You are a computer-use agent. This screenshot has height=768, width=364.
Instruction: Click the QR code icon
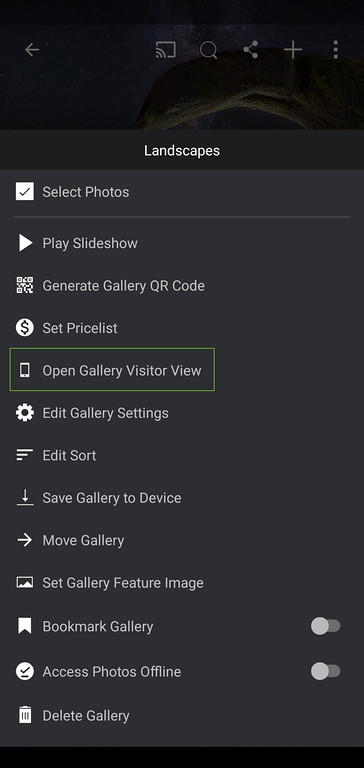pyautogui.click(x=24, y=285)
